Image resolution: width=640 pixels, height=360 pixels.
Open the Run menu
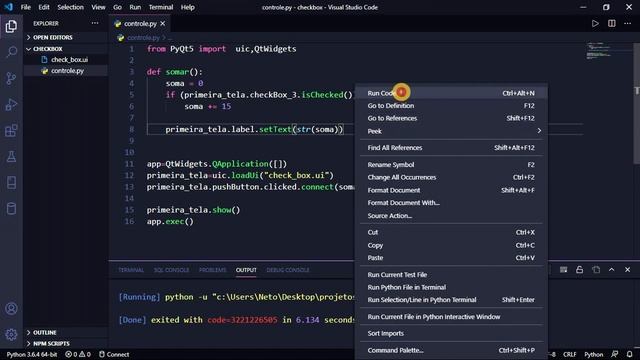pos(135,7)
